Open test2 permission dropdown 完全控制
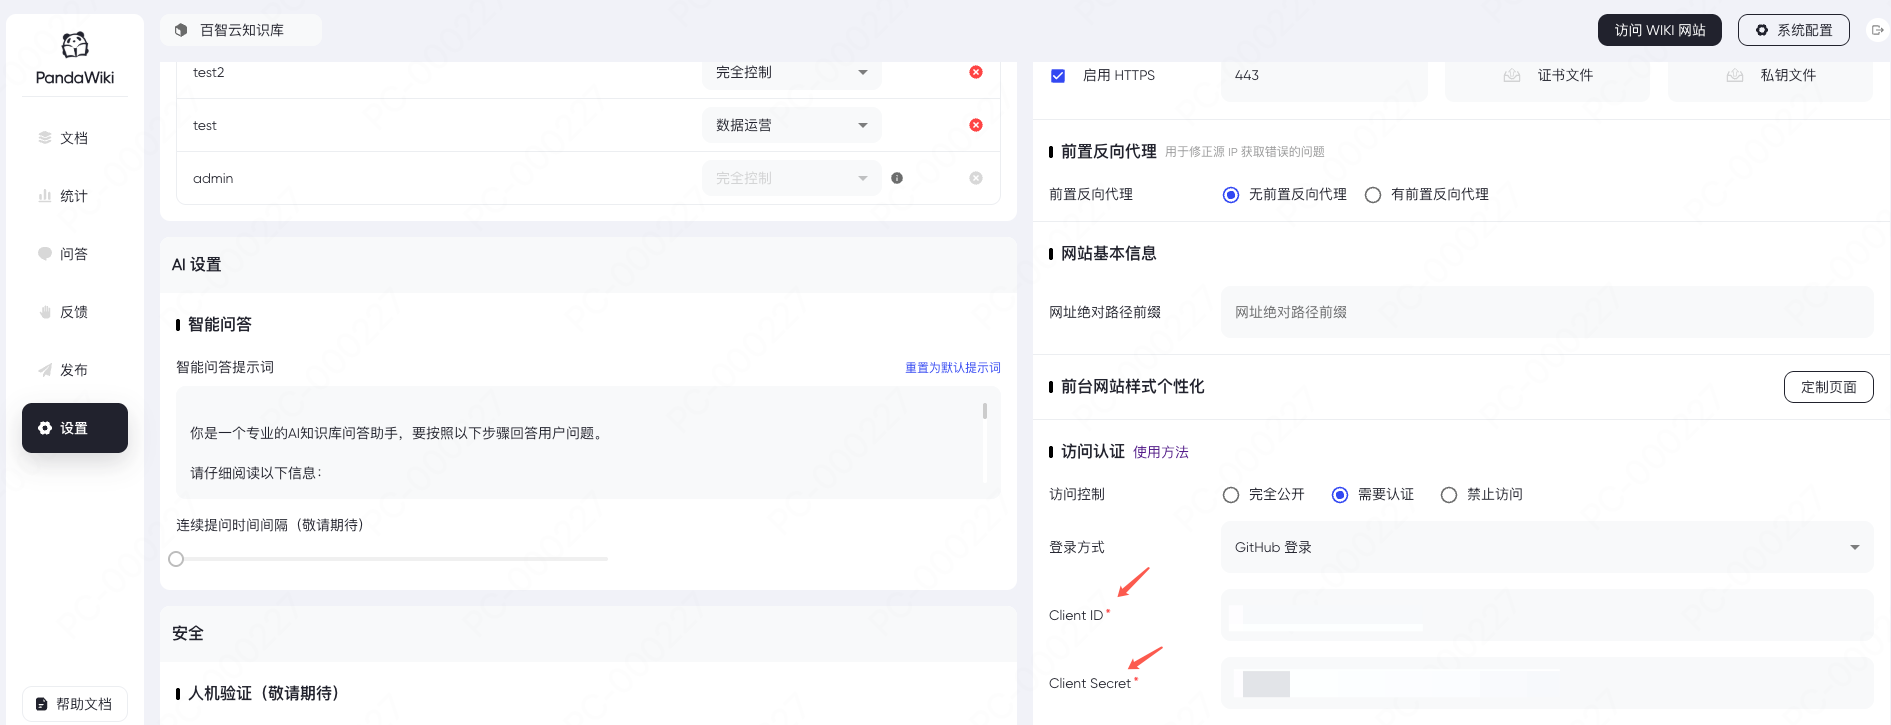This screenshot has height=725, width=1891. click(x=792, y=72)
